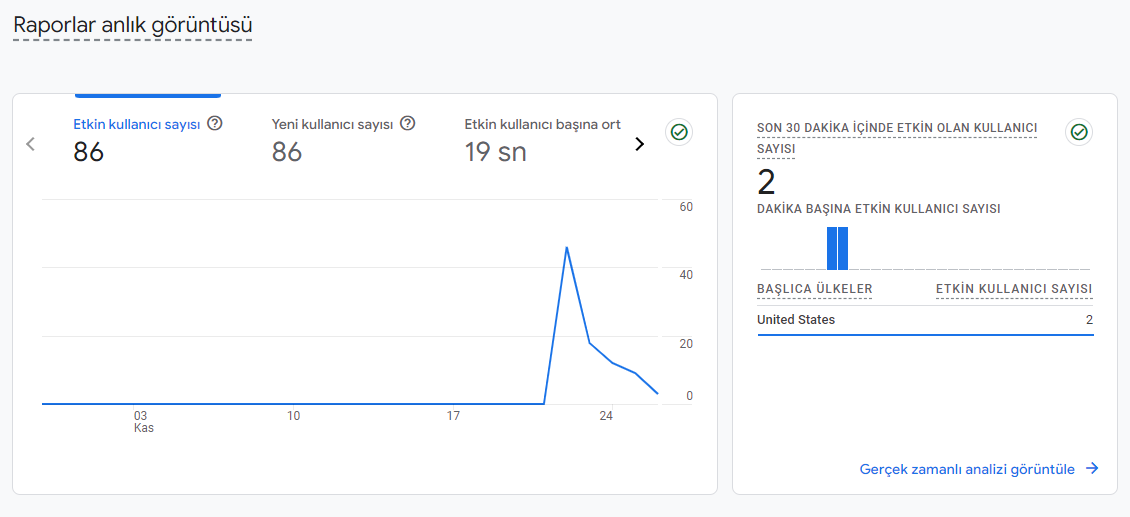The height and width of the screenshot is (517, 1130).
Task: Show previous metrics with left chevron
Action: [x=30, y=144]
